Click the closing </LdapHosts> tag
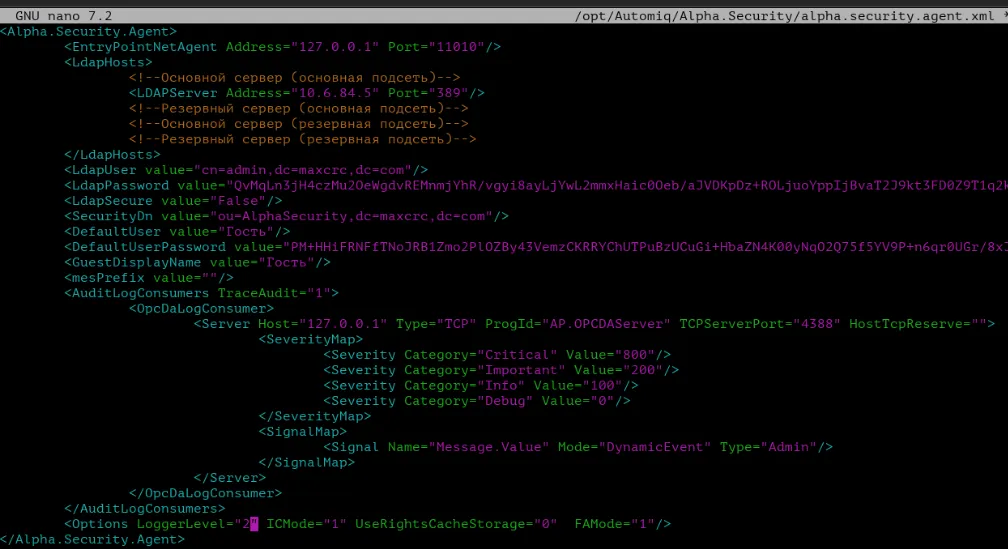 point(112,155)
